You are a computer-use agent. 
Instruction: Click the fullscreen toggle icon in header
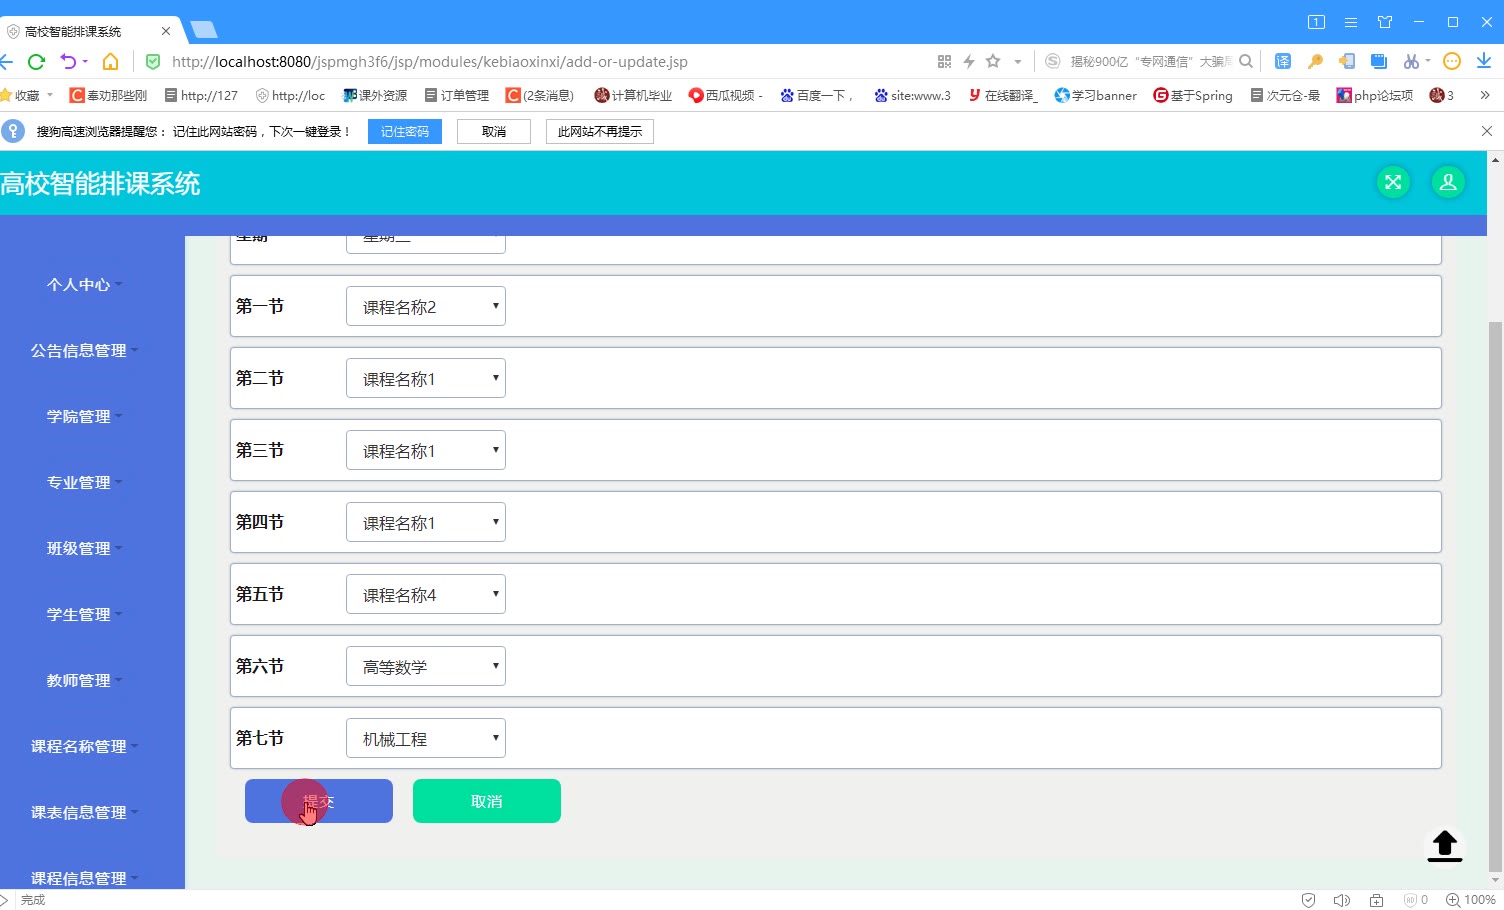(x=1393, y=182)
